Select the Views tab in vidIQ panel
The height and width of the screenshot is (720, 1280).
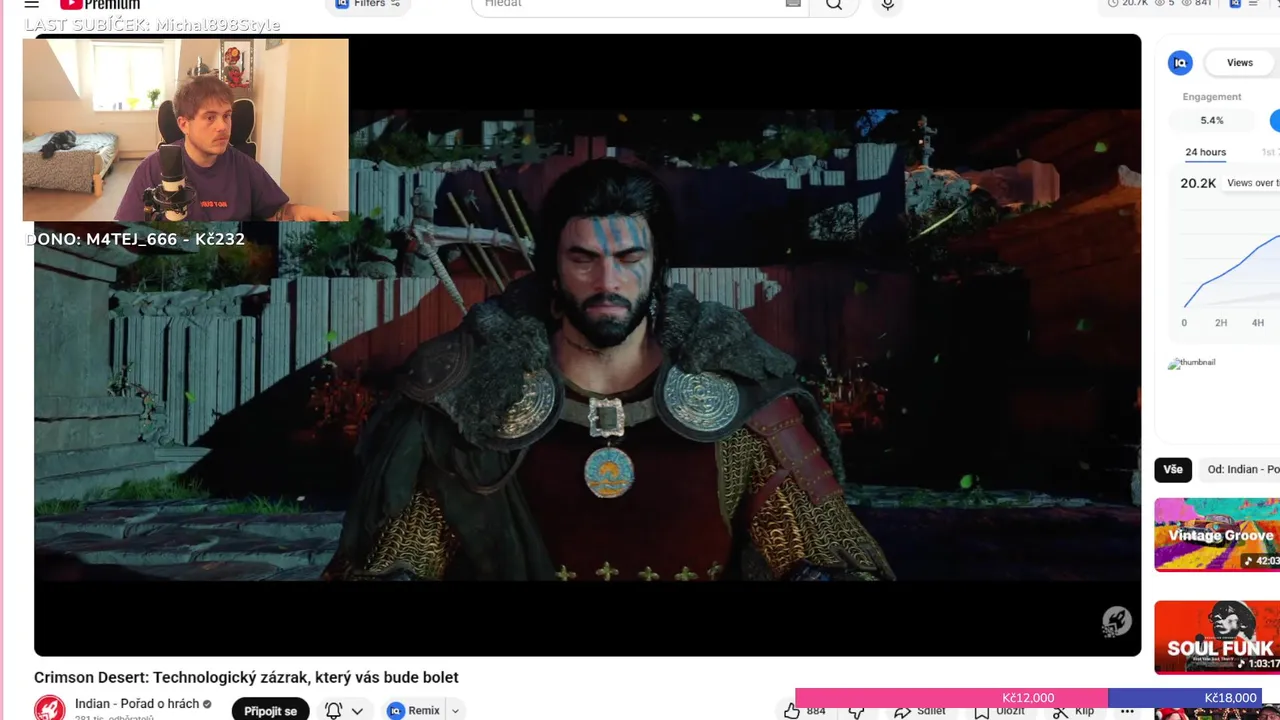point(1240,63)
